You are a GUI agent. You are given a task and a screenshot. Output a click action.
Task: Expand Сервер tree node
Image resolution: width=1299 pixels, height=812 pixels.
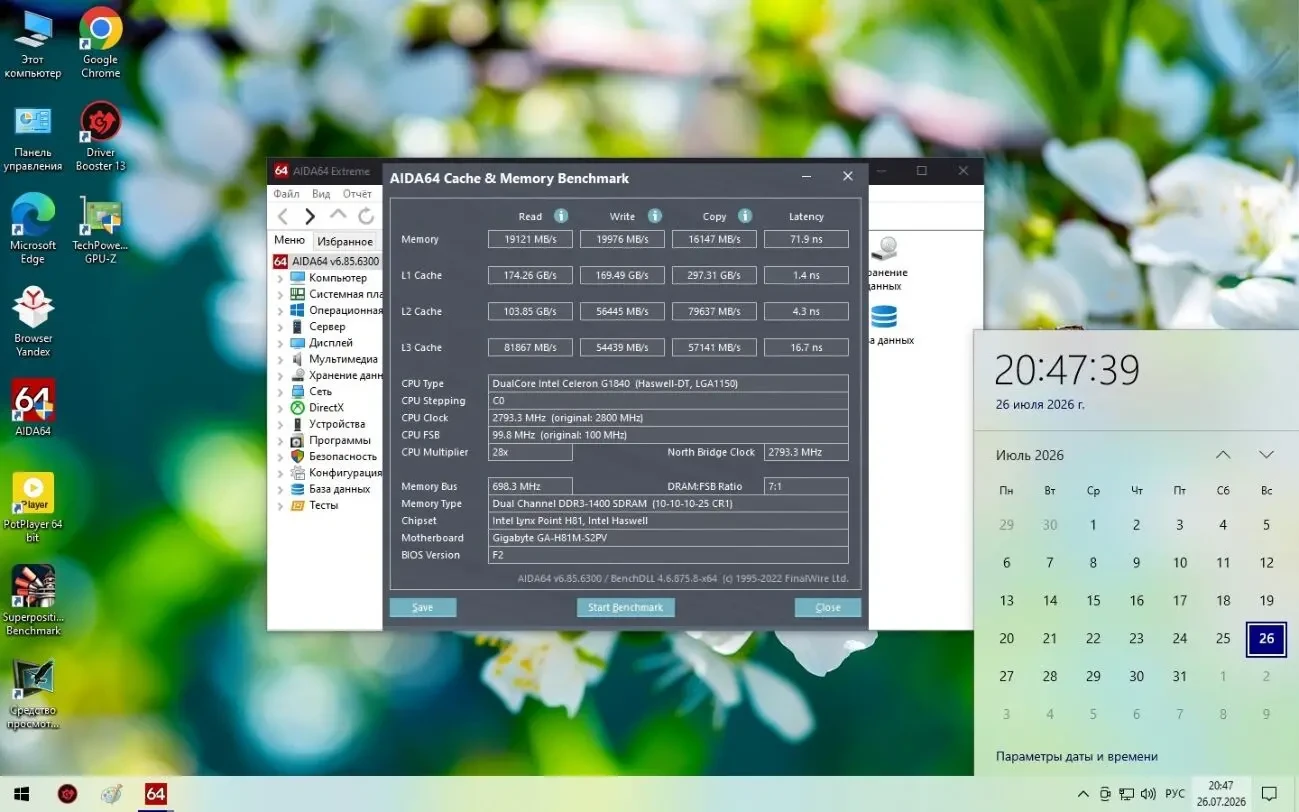pos(281,327)
